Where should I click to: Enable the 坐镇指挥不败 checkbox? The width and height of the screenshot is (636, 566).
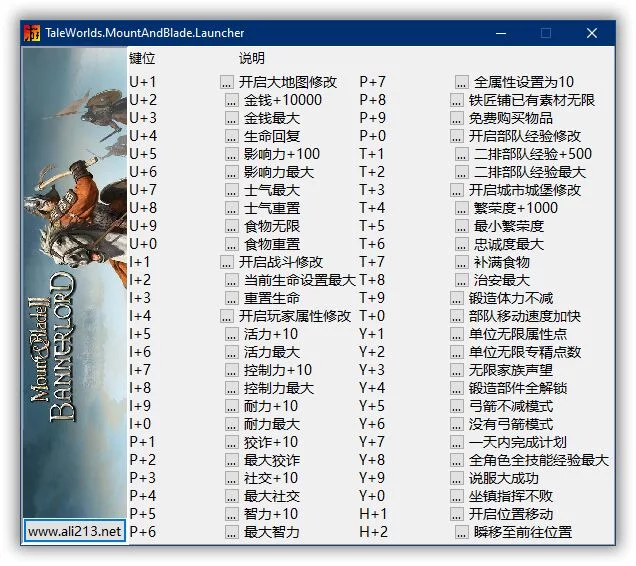pos(457,496)
